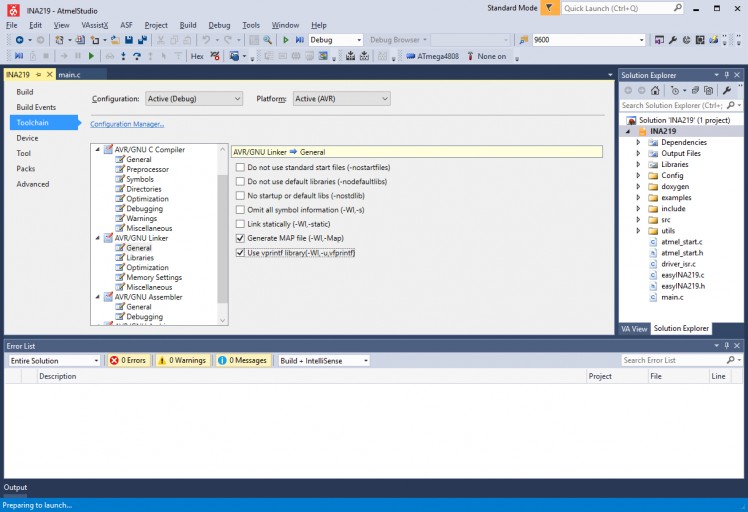Screen dimensions: 748x512
Task: Open the Build menu
Action: 188,25
